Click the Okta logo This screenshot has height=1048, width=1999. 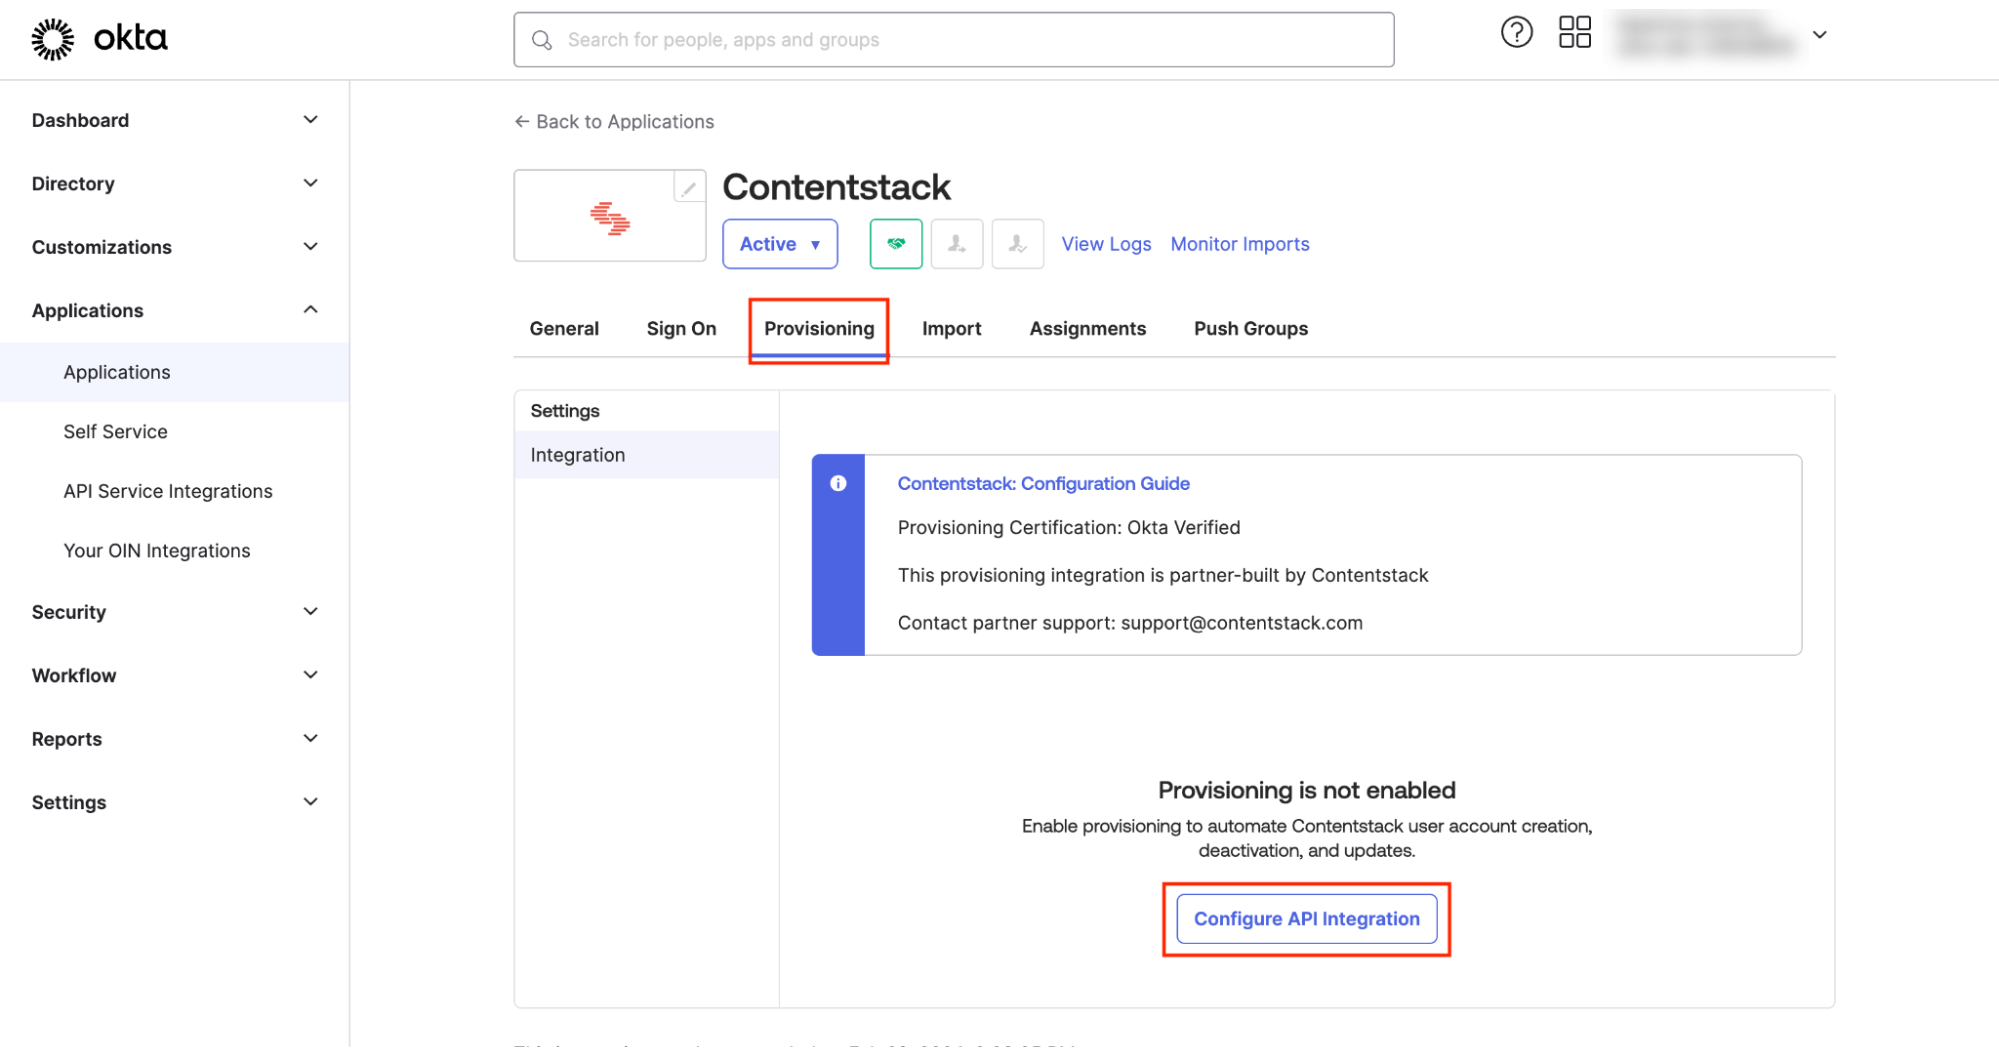pyautogui.click(x=99, y=39)
